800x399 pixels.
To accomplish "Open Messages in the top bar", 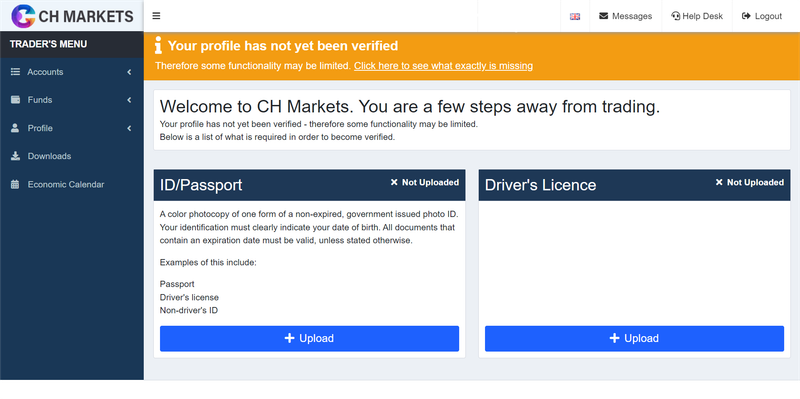I will (626, 16).
